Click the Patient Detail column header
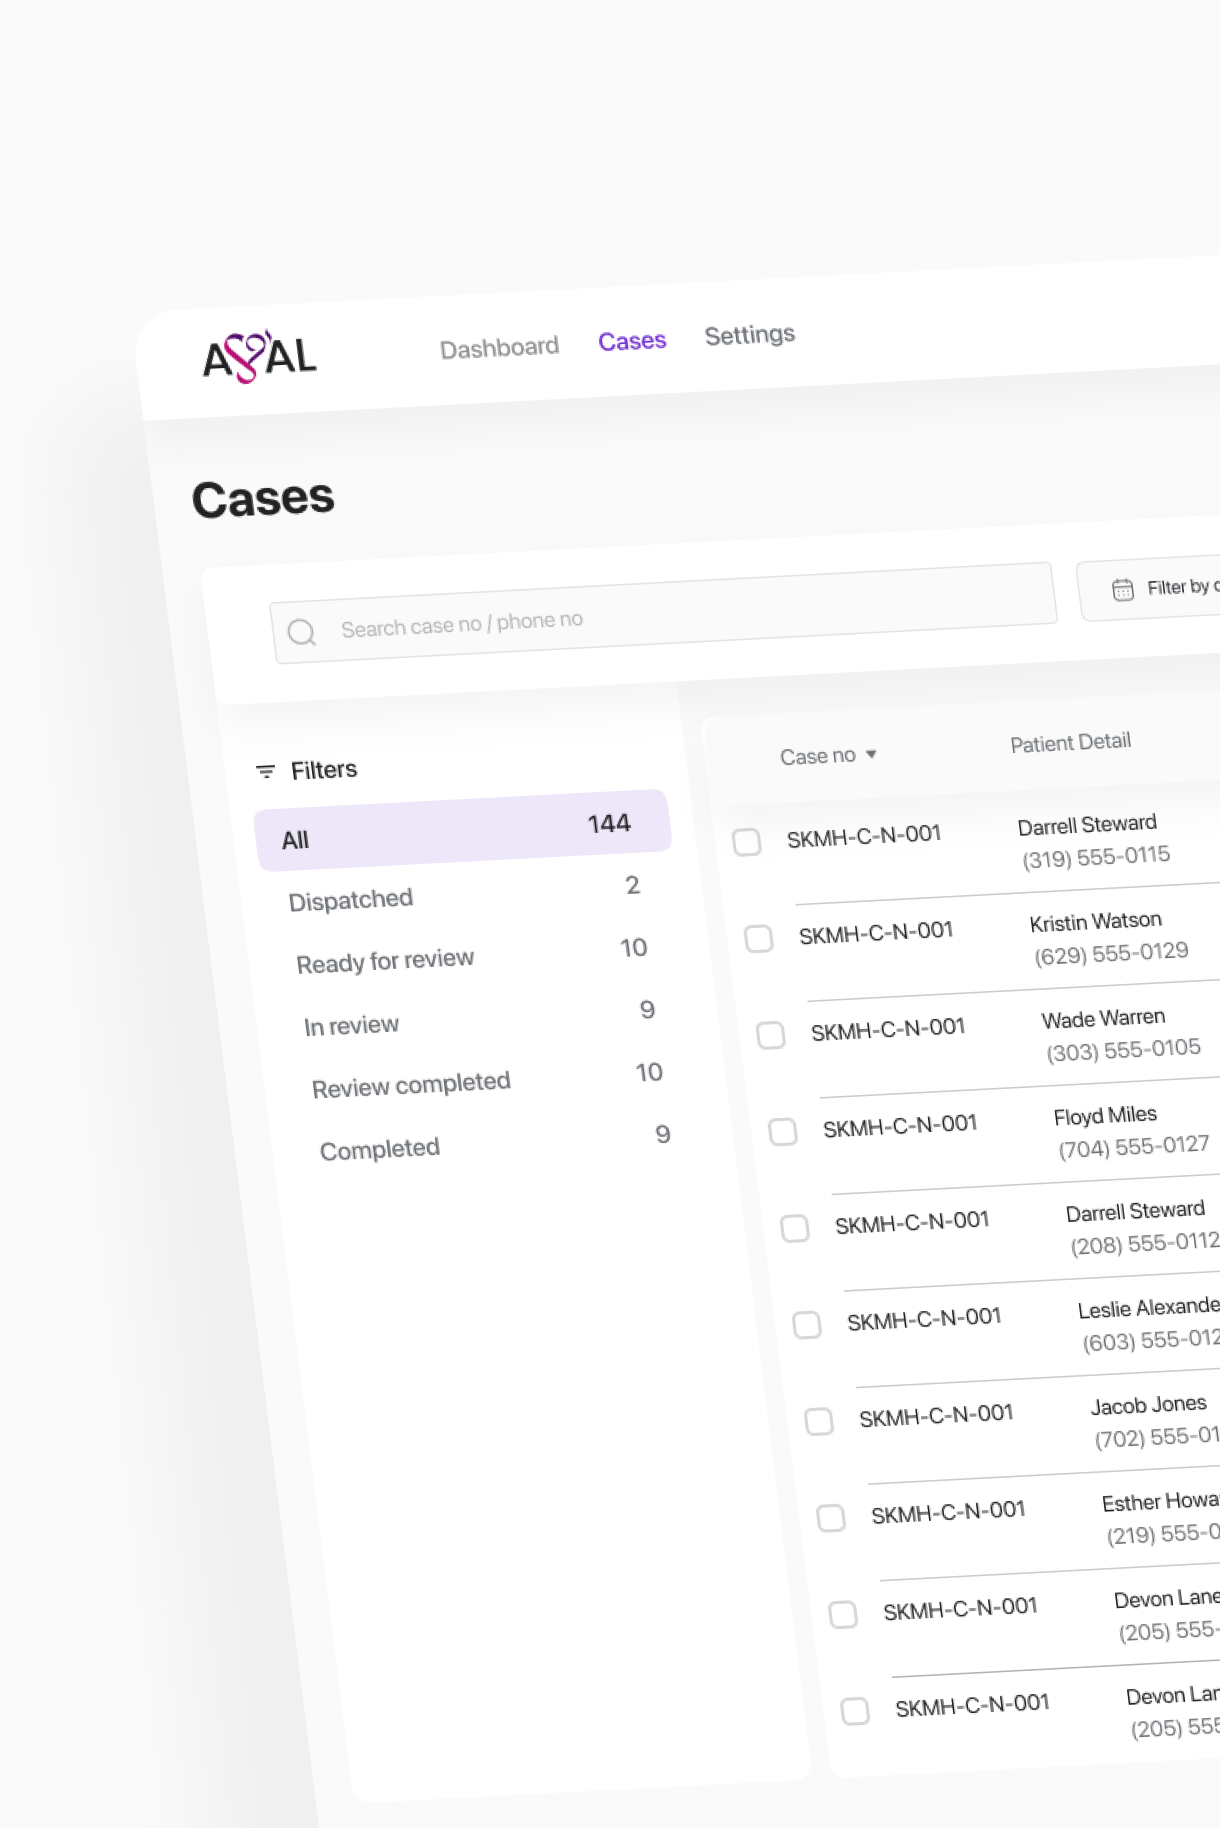 coord(1070,743)
